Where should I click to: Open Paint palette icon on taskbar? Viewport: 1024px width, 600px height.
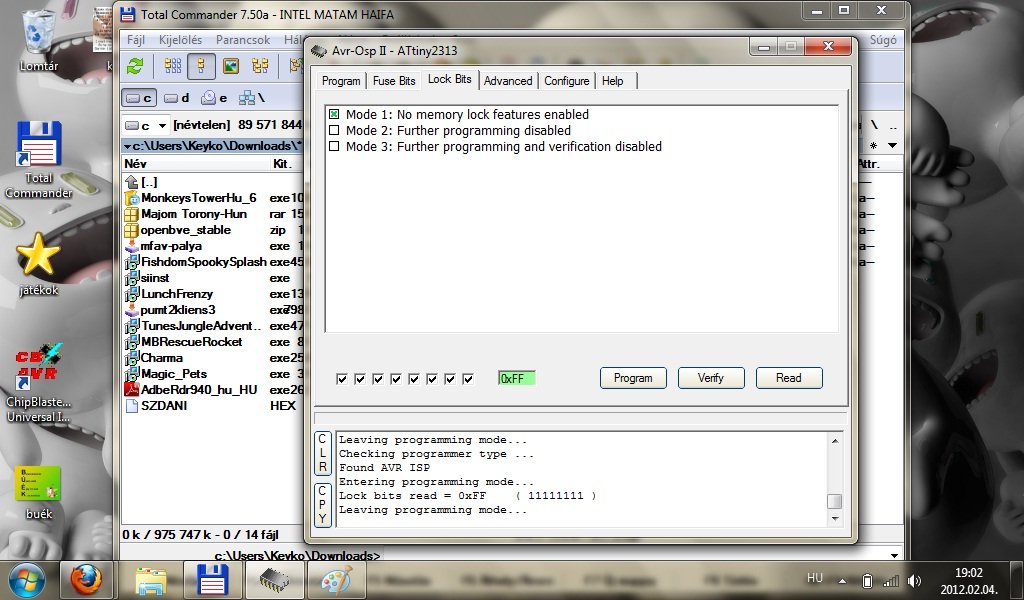[x=337, y=580]
